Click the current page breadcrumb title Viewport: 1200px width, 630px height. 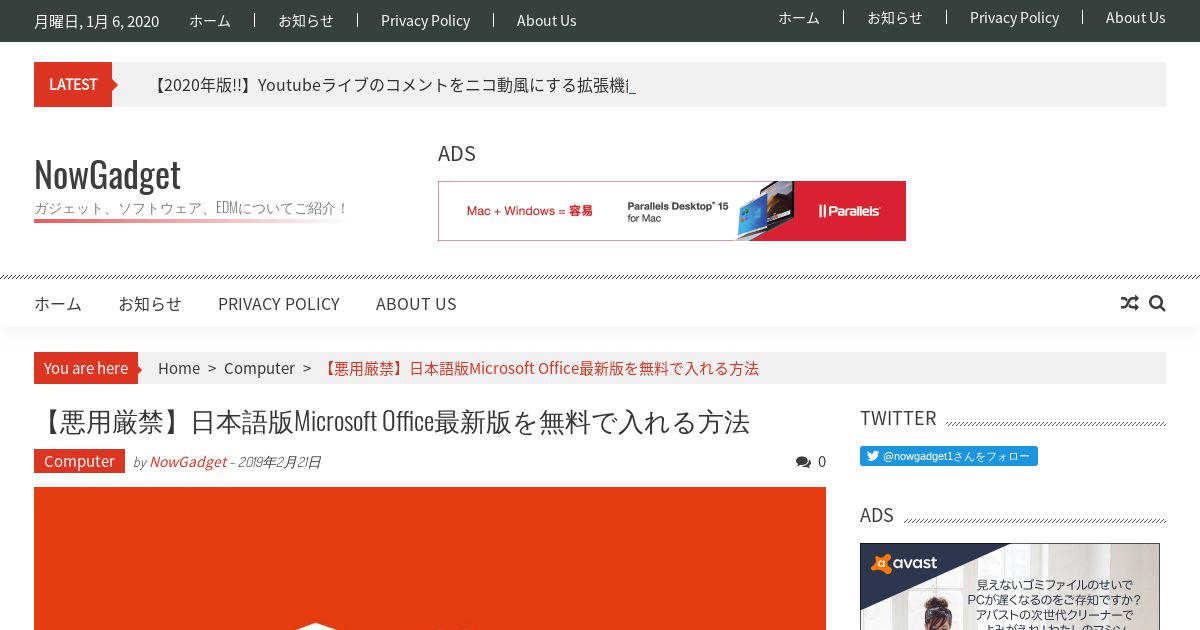[539, 368]
